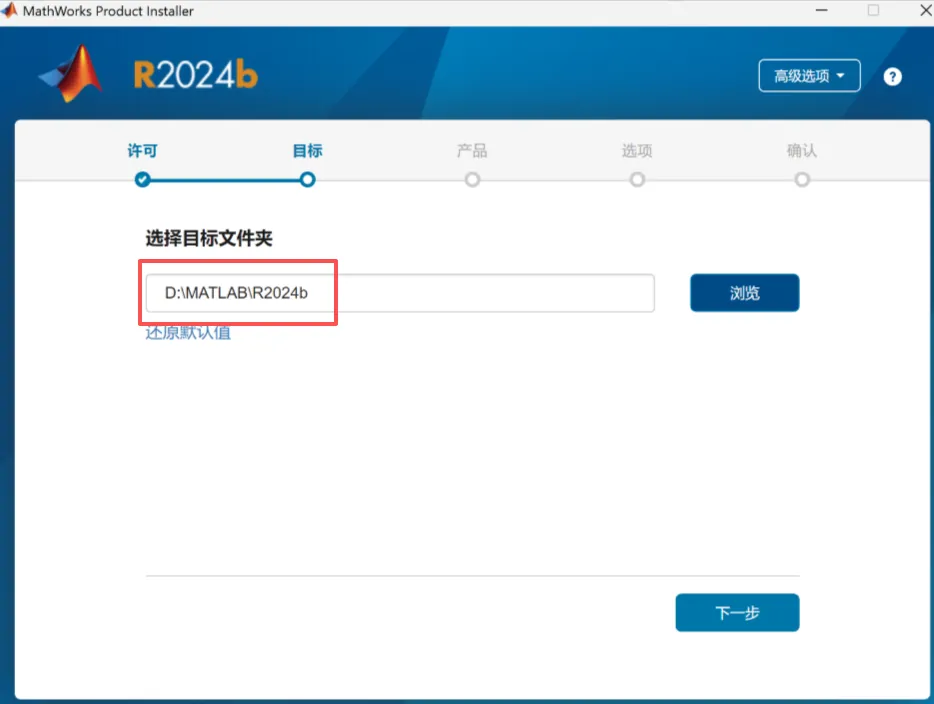
Task: Click the 选项 progress circle
Action: [x=637, y=179]
